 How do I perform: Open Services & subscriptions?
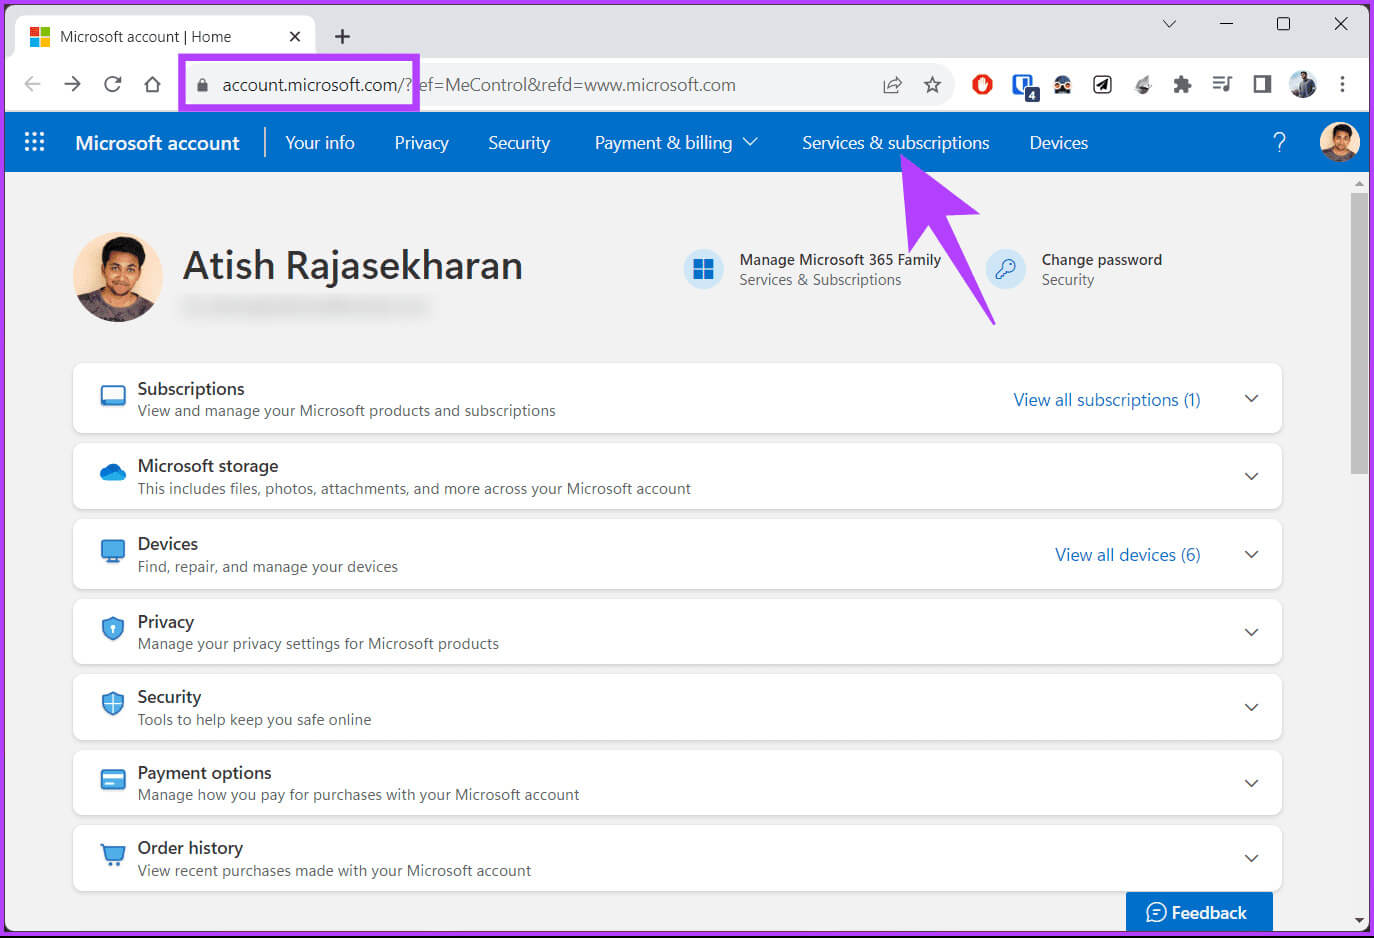[895, 142]
